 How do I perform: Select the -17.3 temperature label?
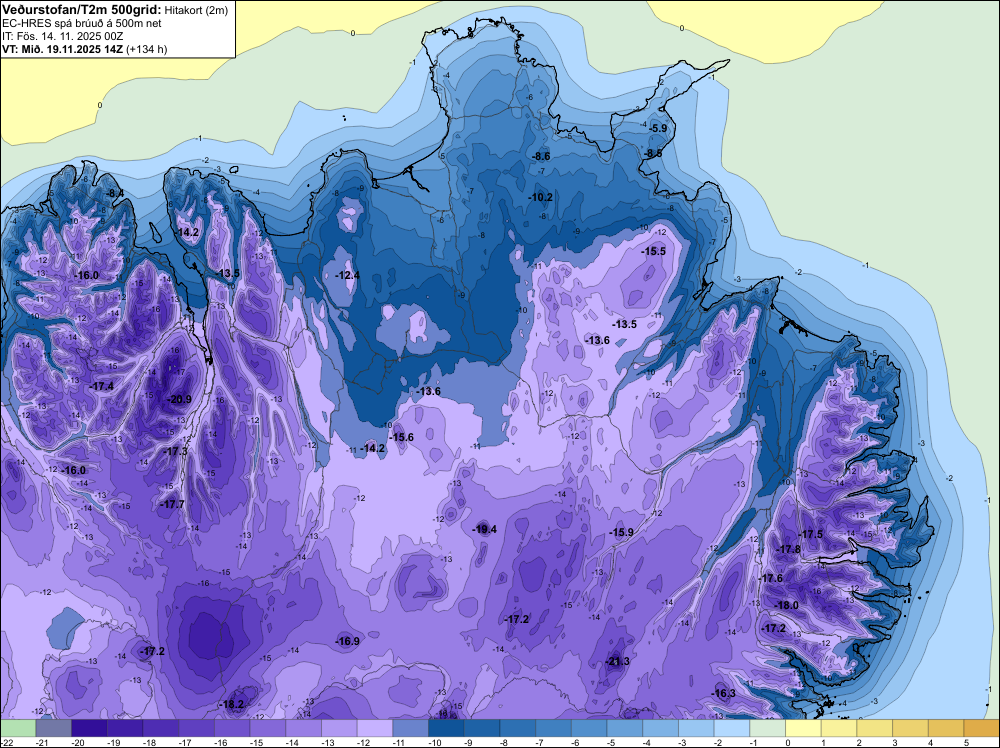175,451
